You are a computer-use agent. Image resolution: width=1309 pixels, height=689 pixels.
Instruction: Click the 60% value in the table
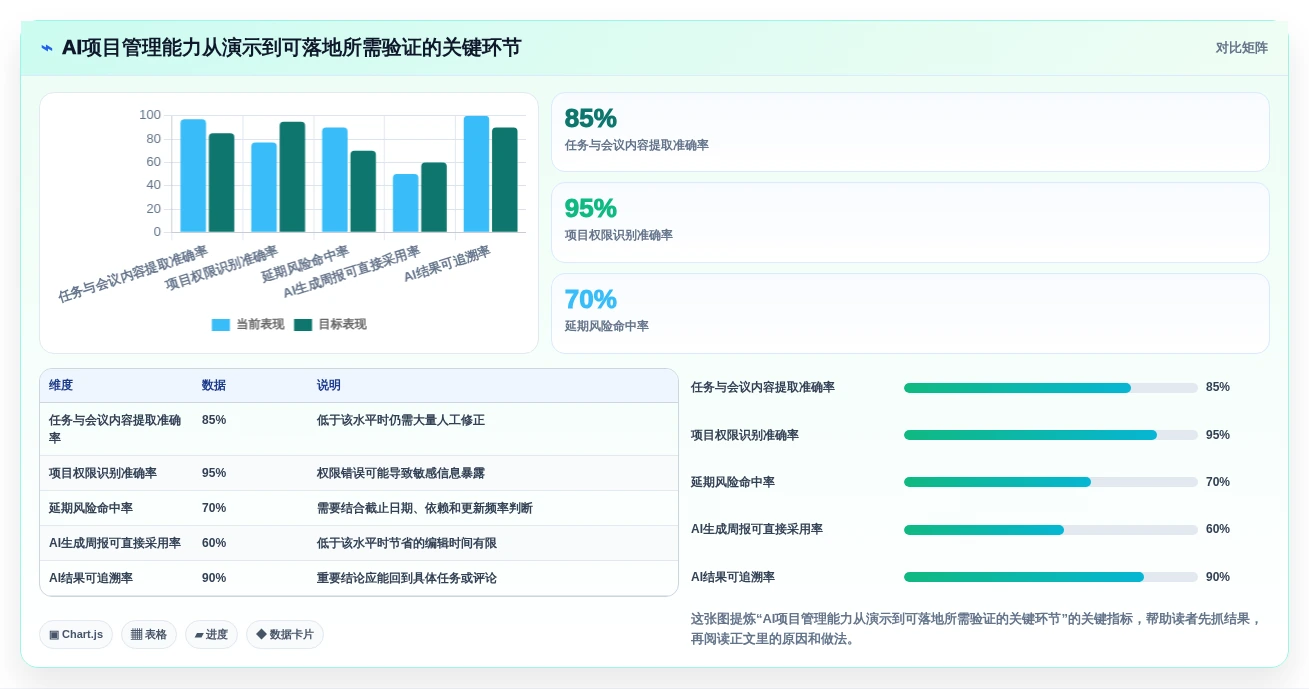[214, 543]
